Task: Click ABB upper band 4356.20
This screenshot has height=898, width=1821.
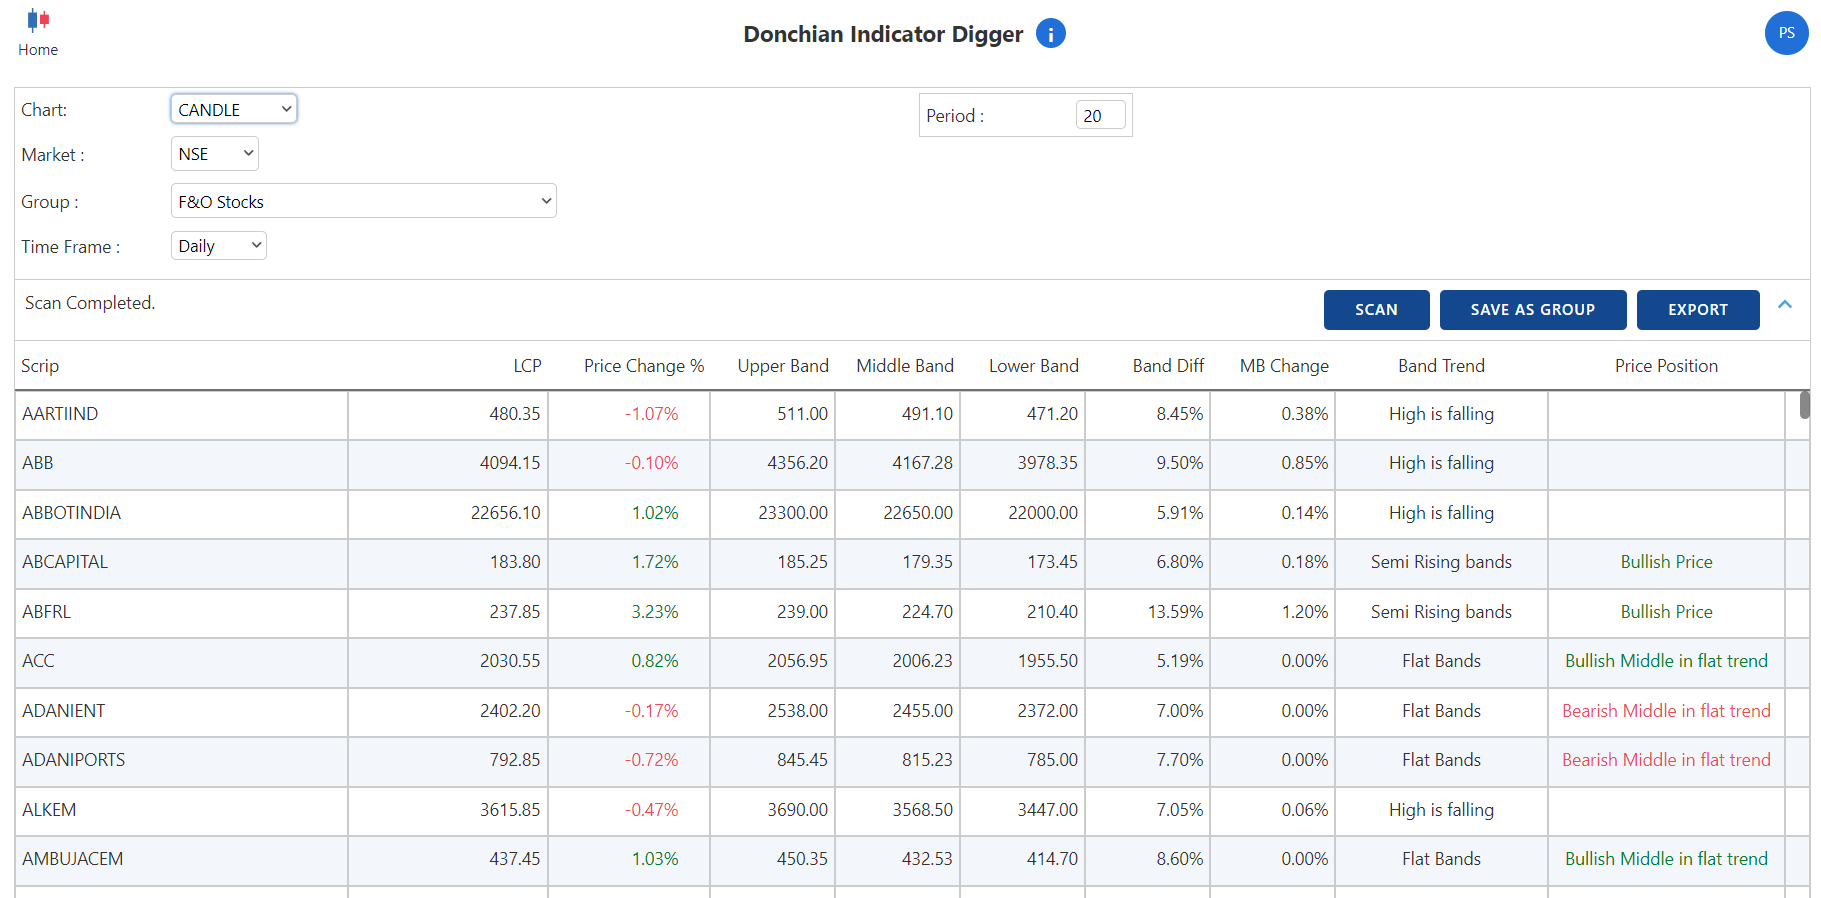Action: [797, 463]
